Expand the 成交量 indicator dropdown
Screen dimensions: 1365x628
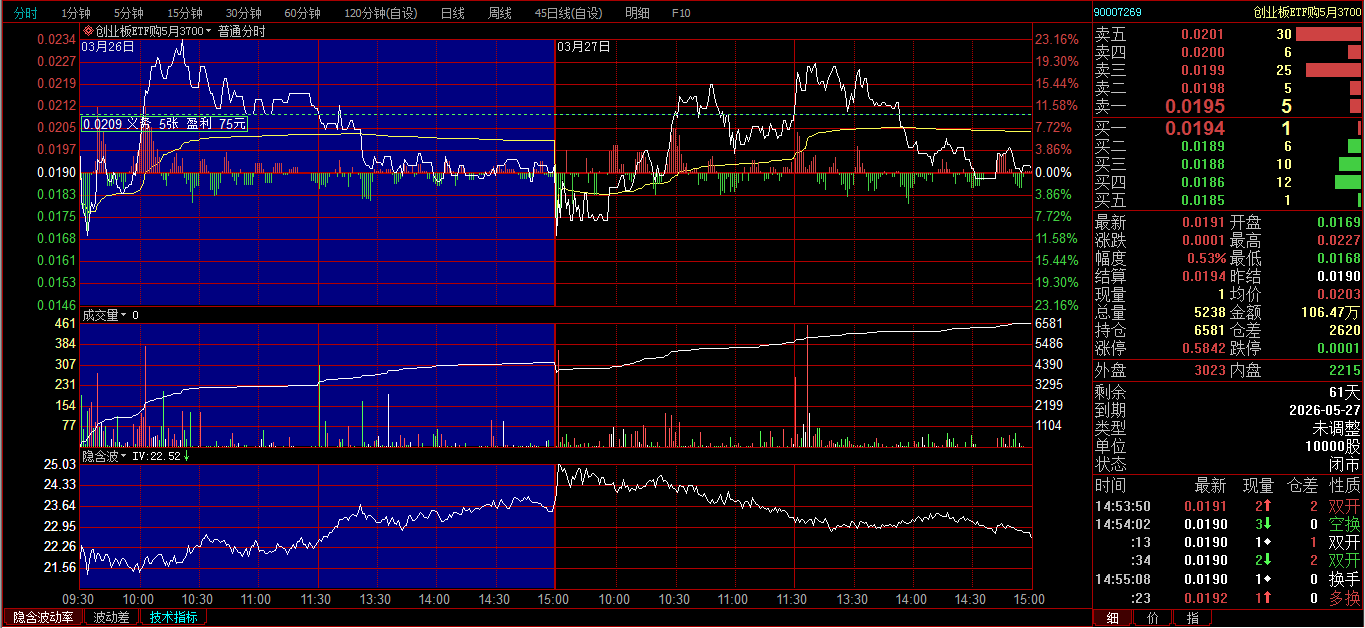(124, 315)
